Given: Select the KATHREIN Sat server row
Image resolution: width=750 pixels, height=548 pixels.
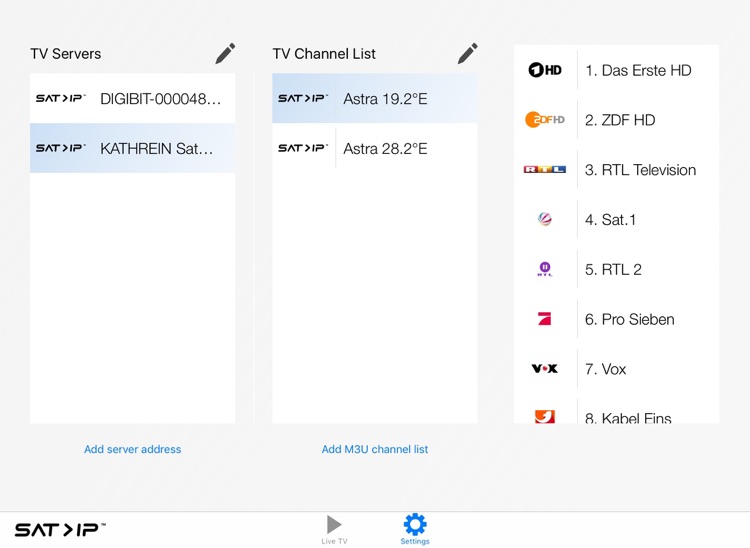Looking at the screenshot, I should [x=132, y=148].
